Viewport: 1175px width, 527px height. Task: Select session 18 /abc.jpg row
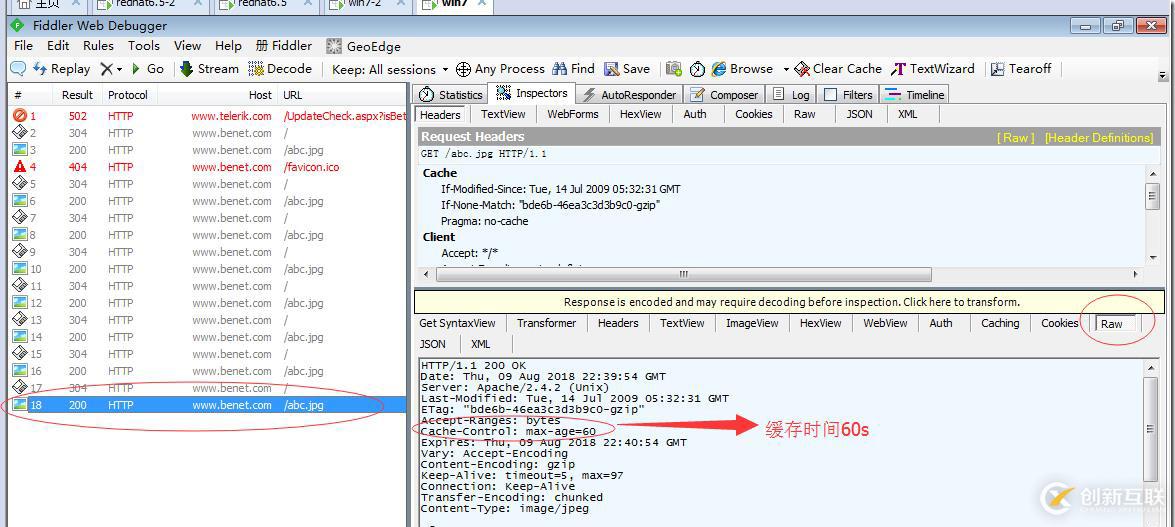coord(208,405)
